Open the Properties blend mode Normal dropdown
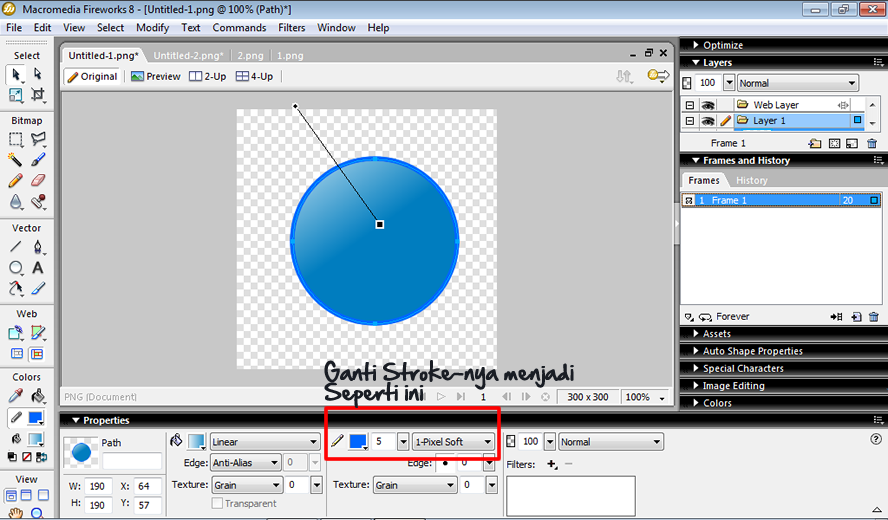Viewport: 888px width, 520px height. (610, 442)
